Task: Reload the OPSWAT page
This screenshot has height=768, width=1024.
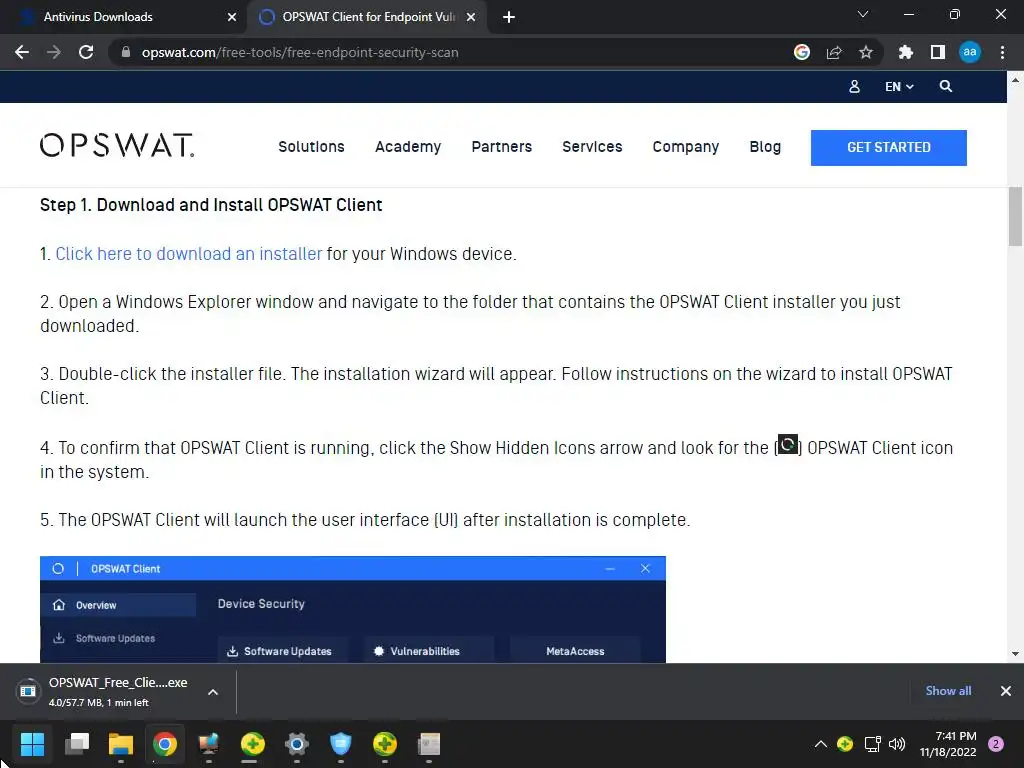Action: tap(86, 52)
